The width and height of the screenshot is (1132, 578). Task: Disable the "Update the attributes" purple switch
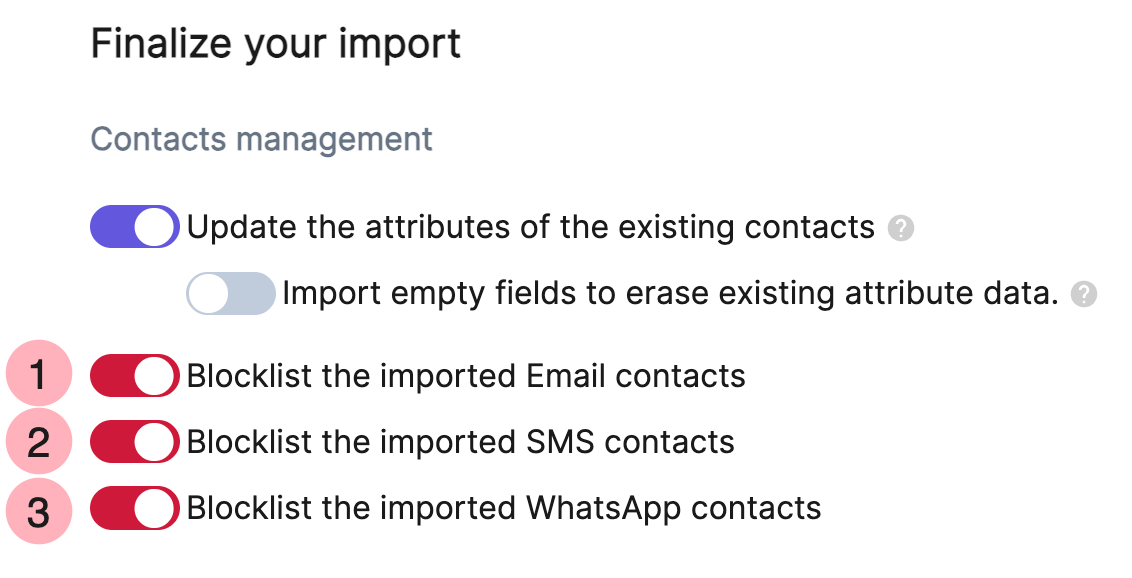134,227
